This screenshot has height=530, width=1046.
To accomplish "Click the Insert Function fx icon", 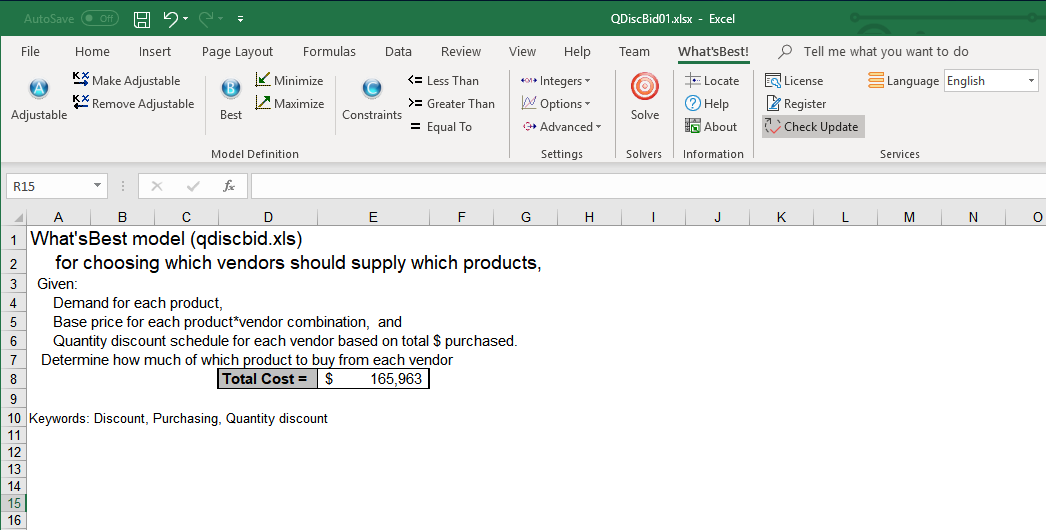I will click(x=229, y=186).
